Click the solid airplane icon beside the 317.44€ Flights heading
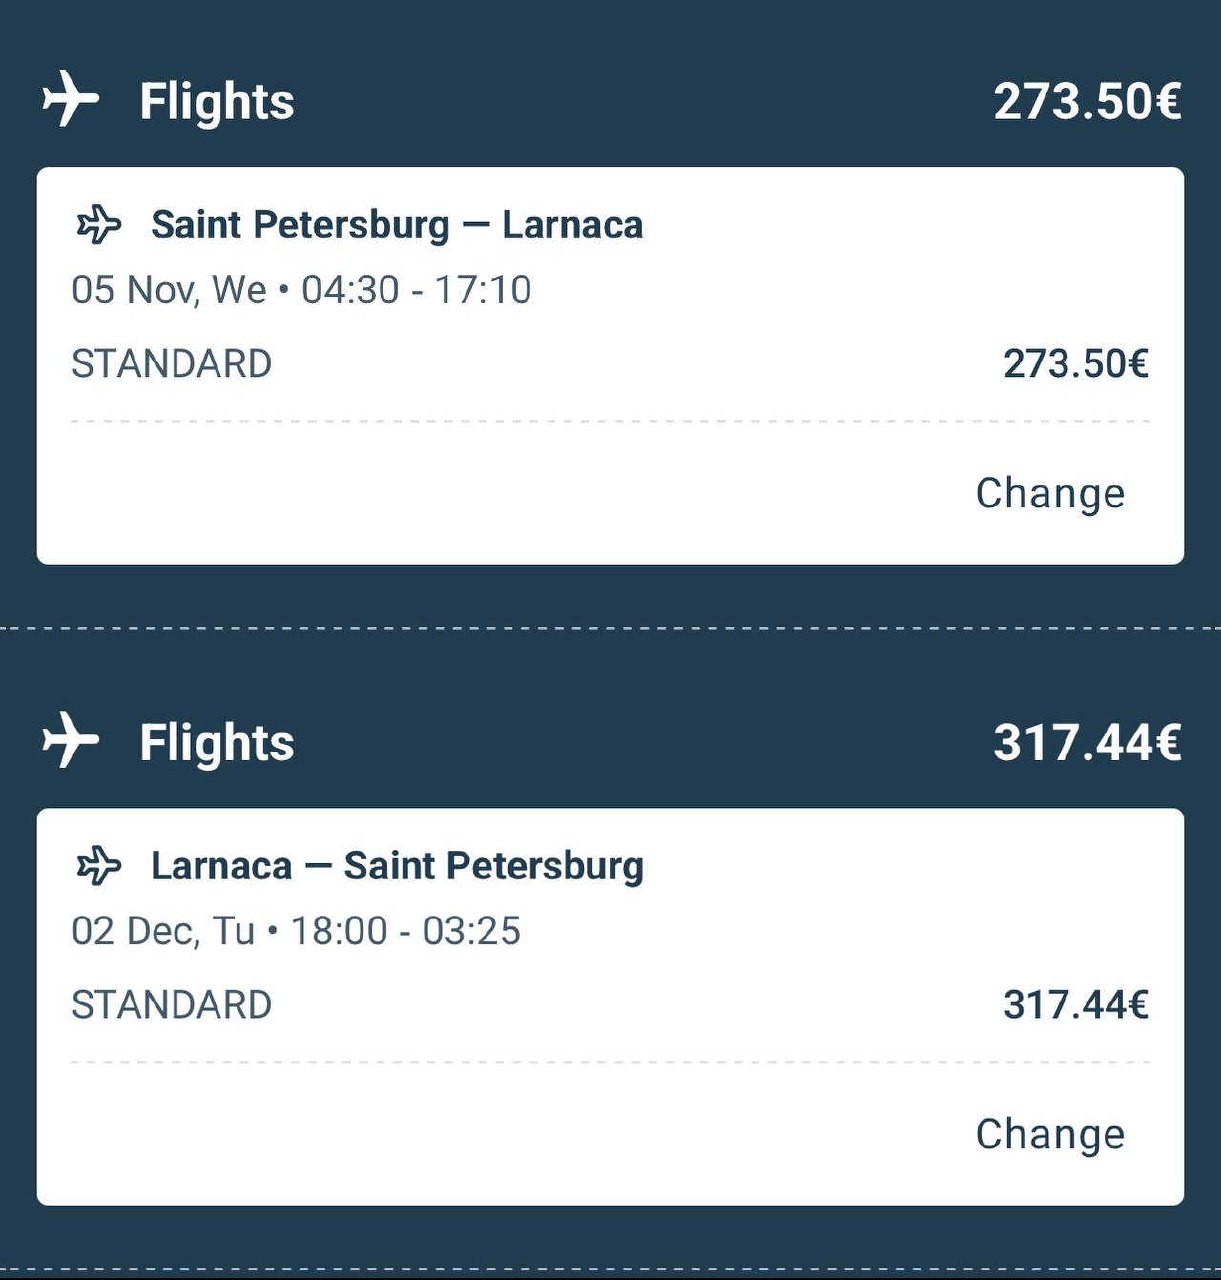This screenshot has width=1221, height=1280. click(x=70, y=741)
